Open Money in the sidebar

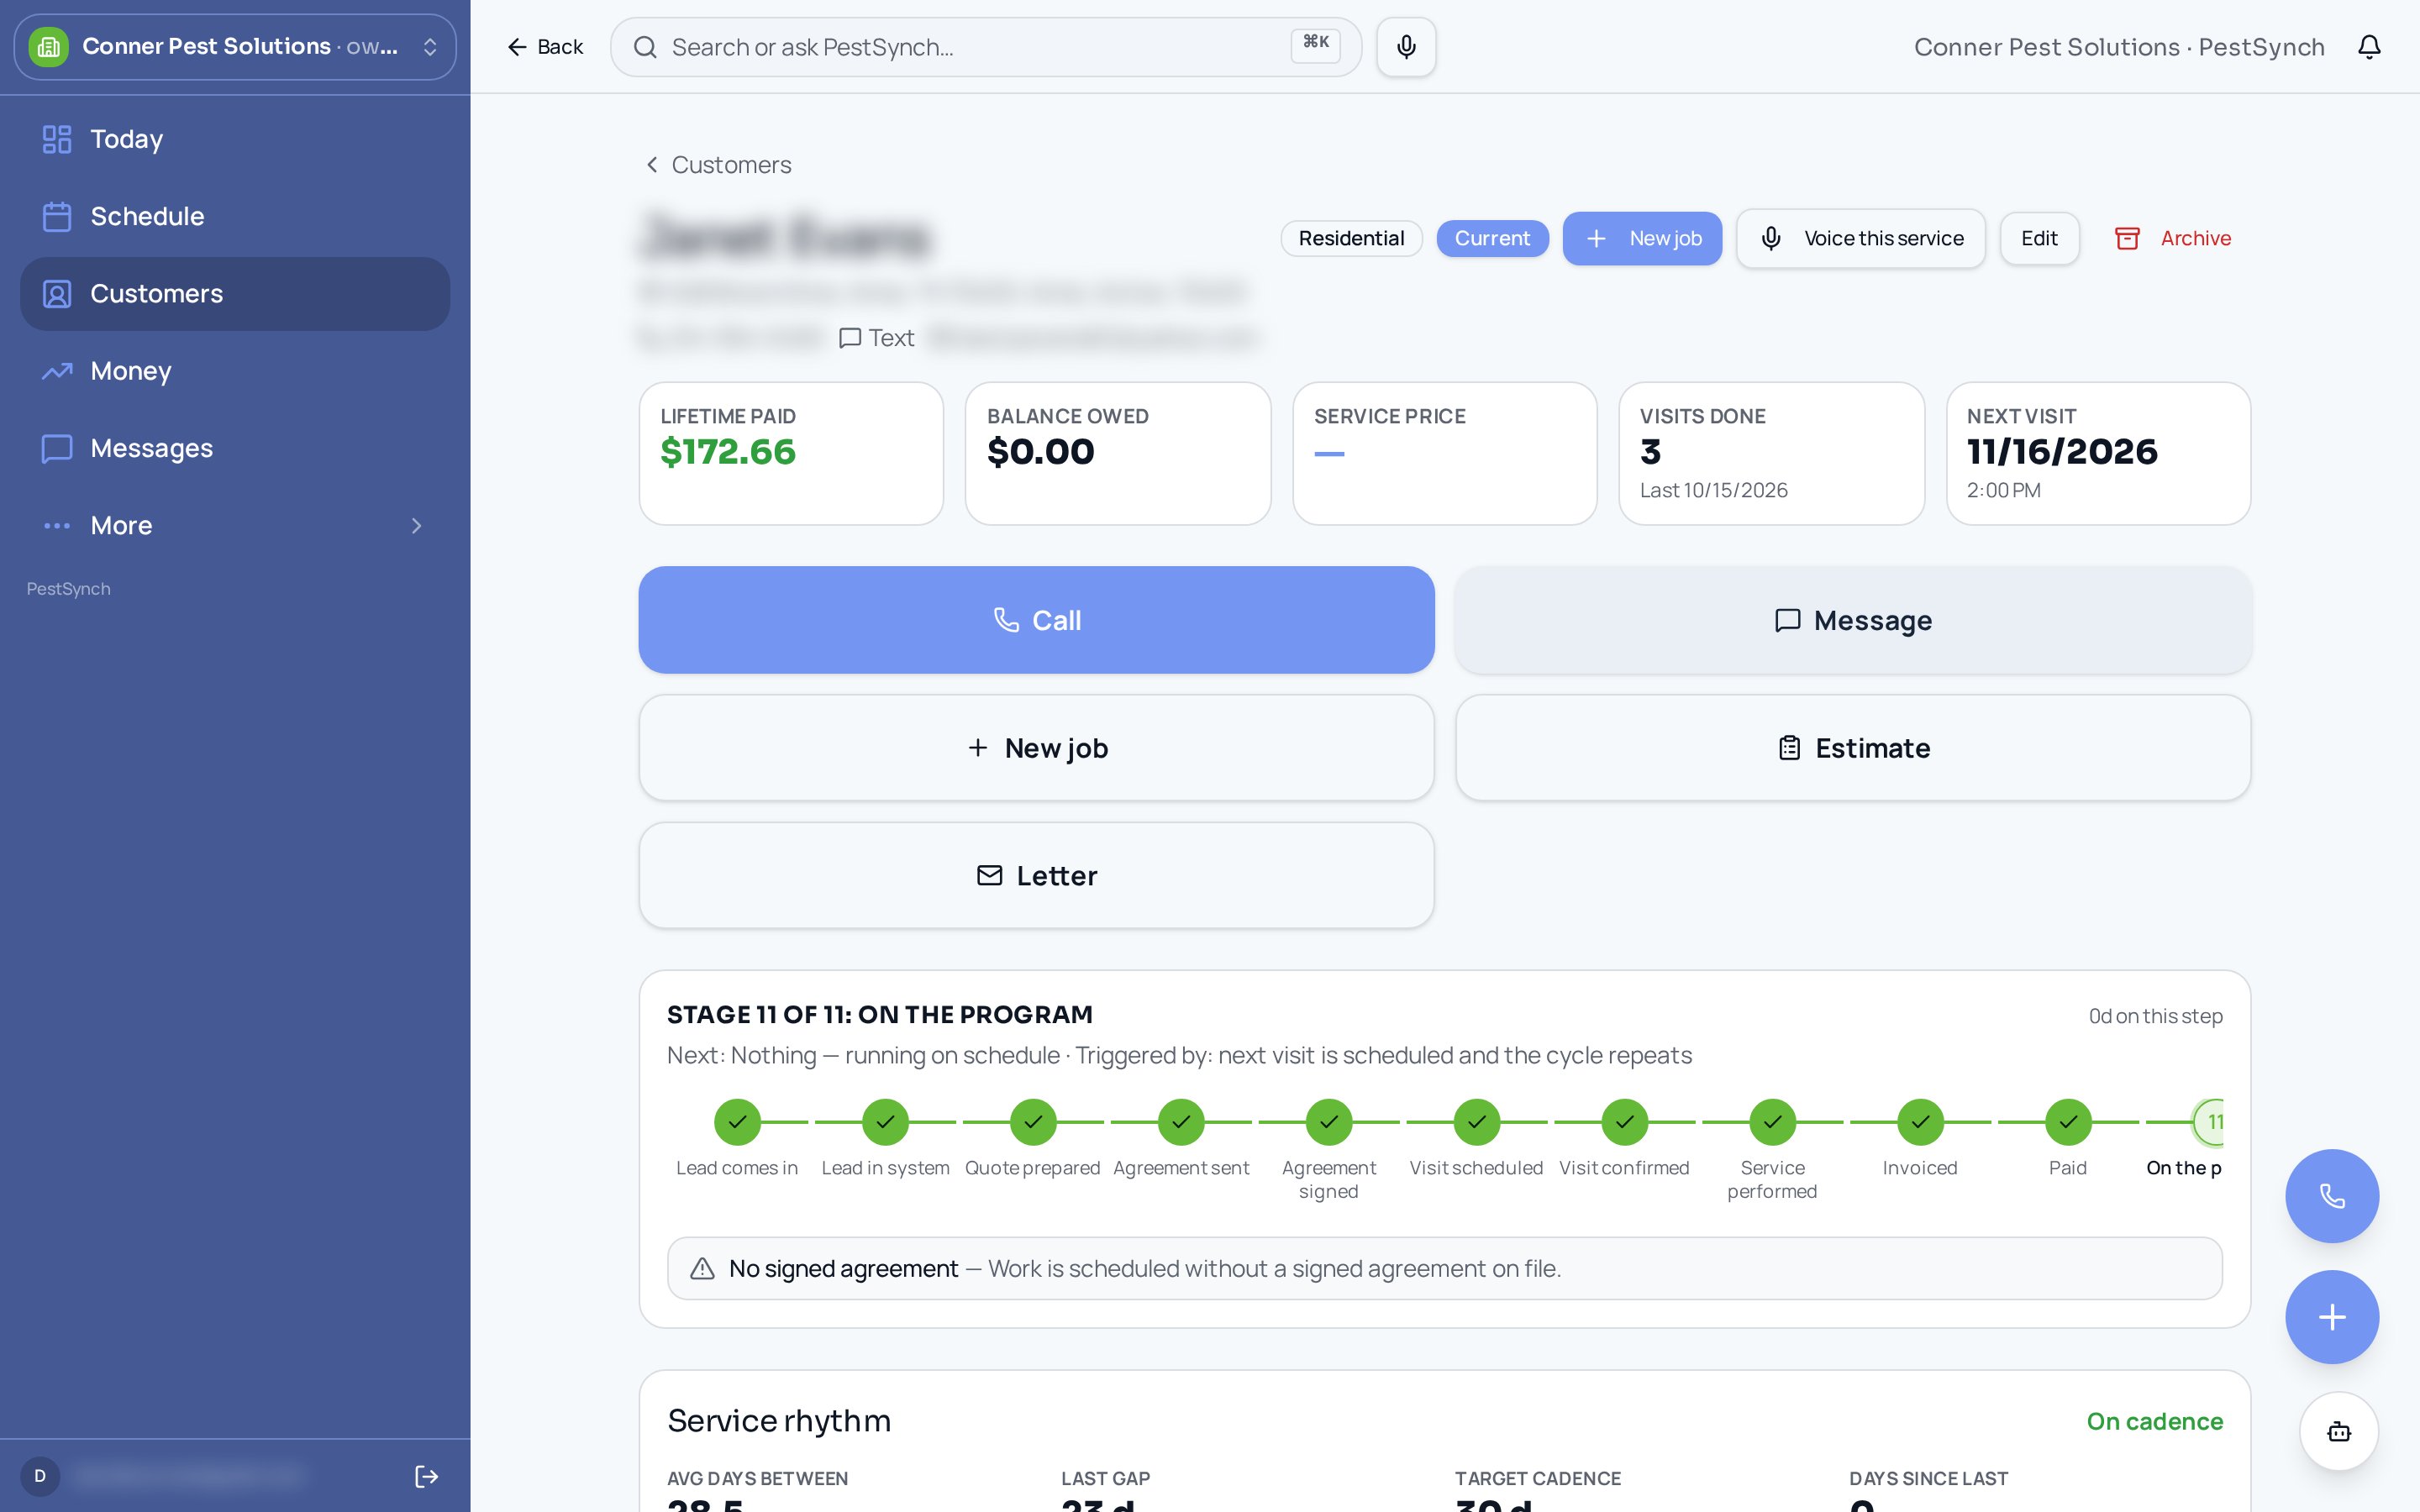(235, 371)
